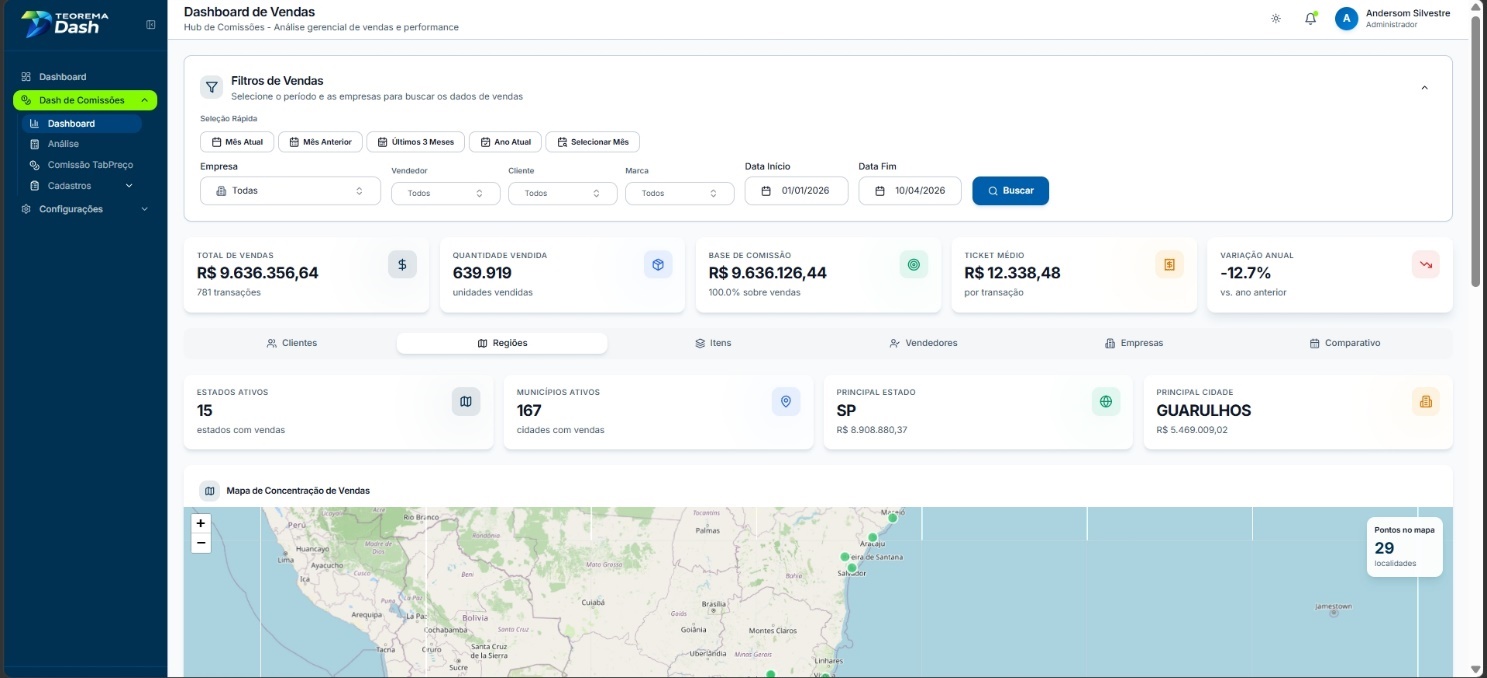Open the Cliente dropdown

pos(563,193)
